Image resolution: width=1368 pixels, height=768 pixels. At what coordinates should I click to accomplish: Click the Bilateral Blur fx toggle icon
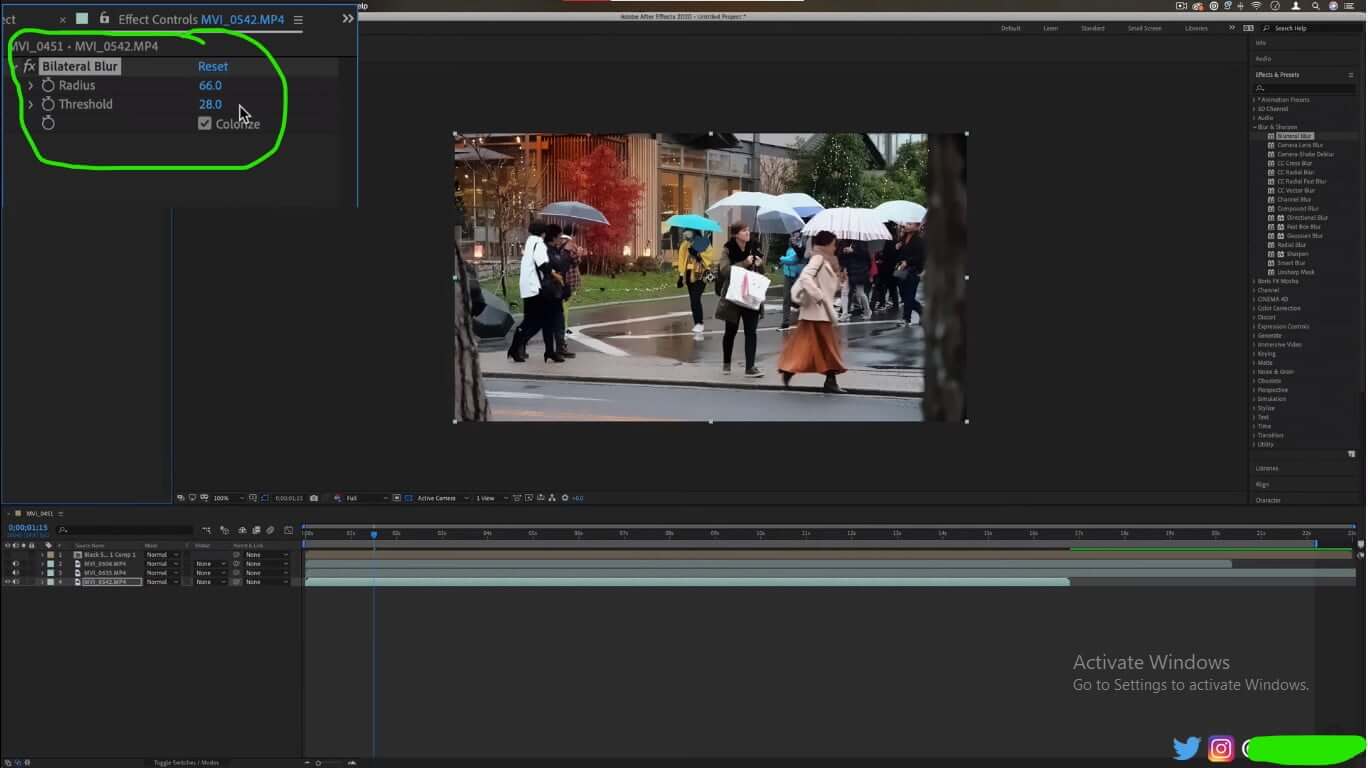click(29, 67)
